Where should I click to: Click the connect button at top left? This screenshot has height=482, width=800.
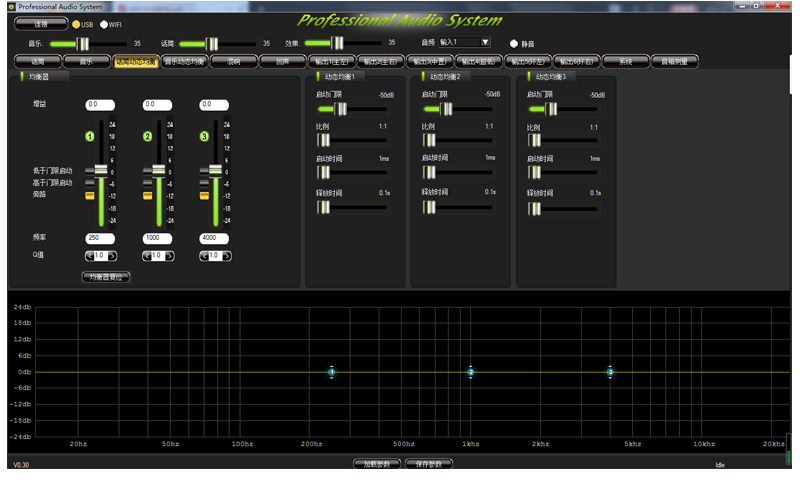tap(41, 24)
